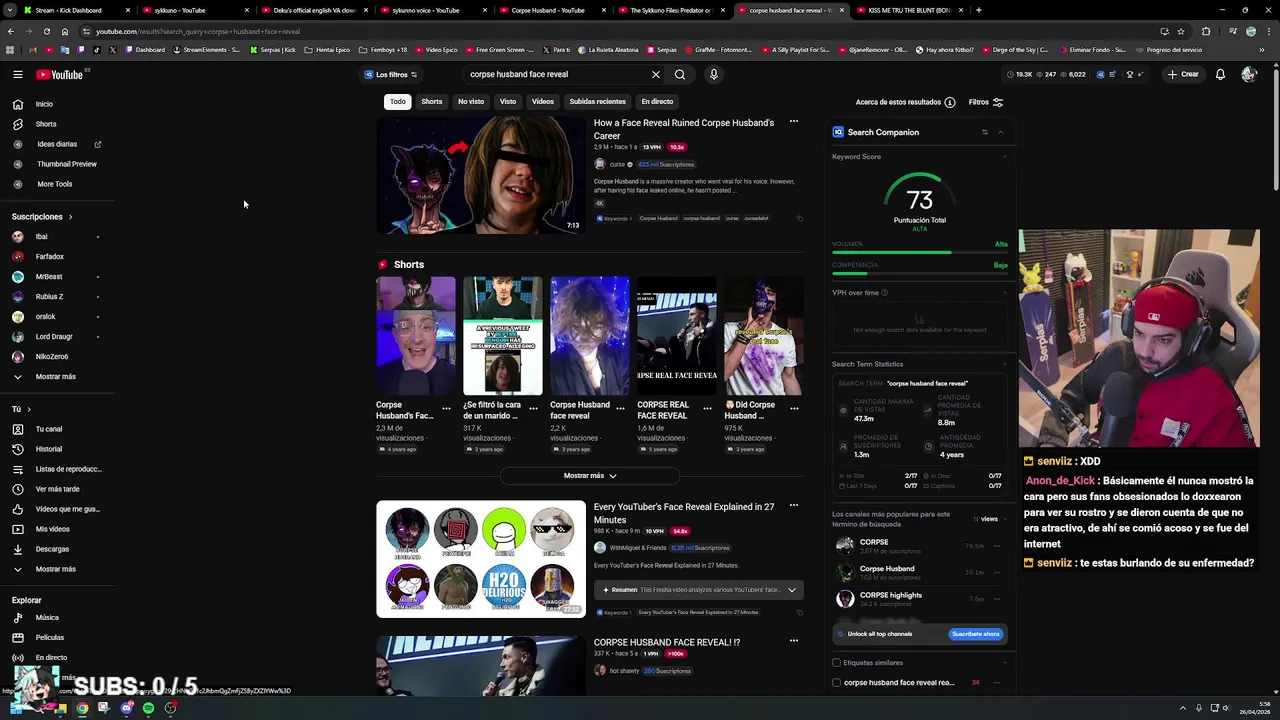Open Spotify from the Windows taskbar
The image size is (1280, 720).
coord(148,708)
